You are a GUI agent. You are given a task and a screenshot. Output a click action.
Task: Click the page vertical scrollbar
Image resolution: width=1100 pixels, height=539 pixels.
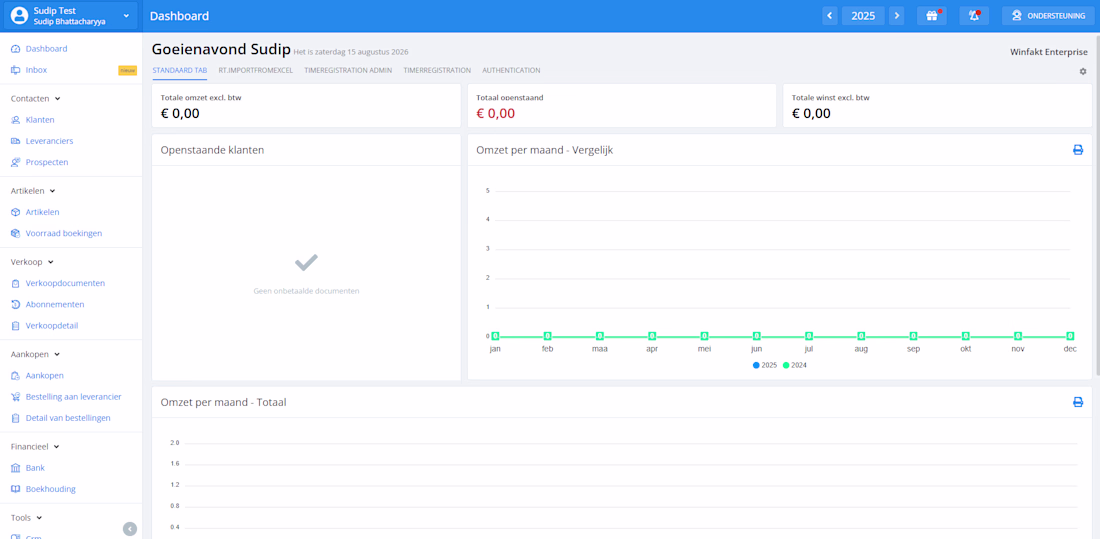(1096, 204)
